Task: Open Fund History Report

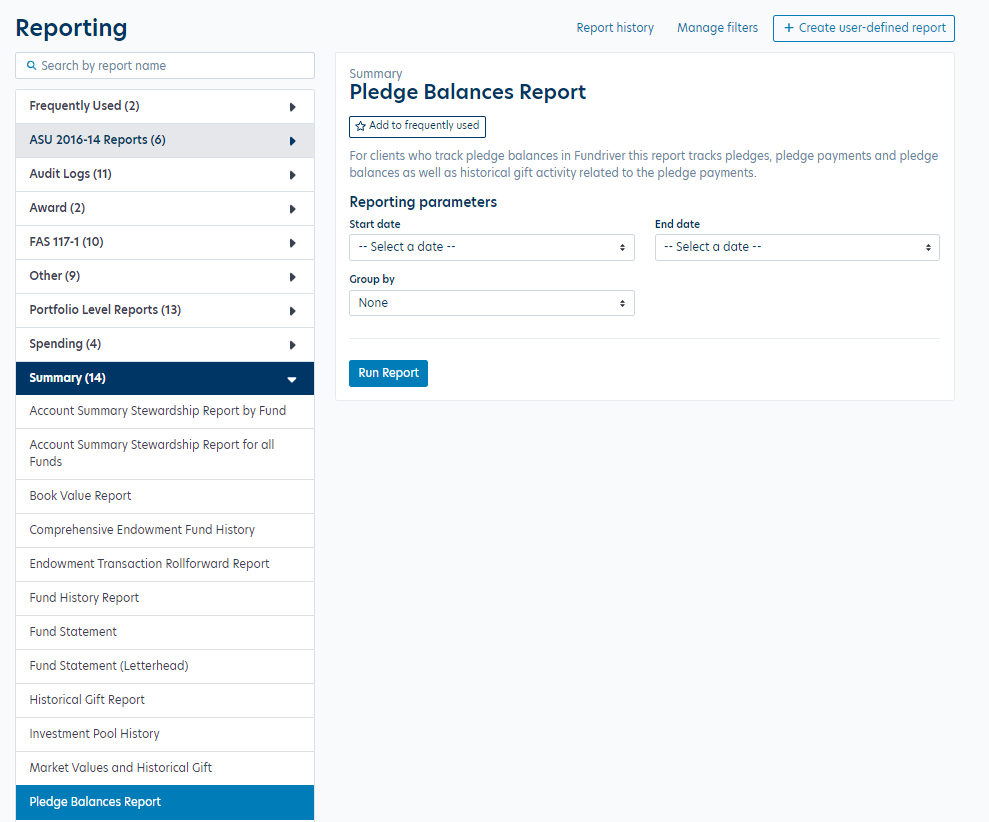Action: (x=165, y=599)
